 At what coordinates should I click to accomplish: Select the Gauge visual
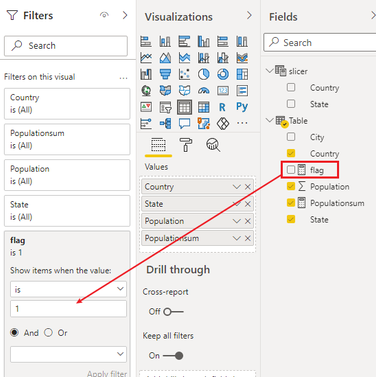tap(204, 90)
